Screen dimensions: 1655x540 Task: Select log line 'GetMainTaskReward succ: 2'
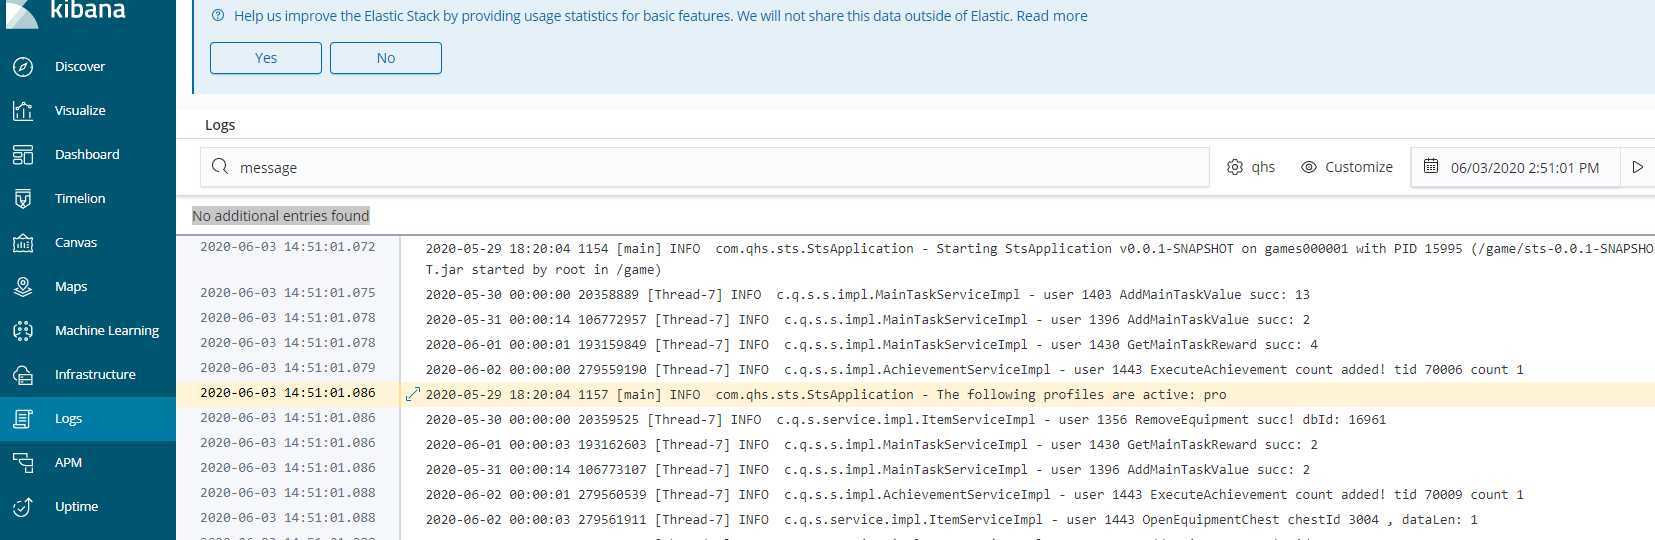(x=871, y=444)
